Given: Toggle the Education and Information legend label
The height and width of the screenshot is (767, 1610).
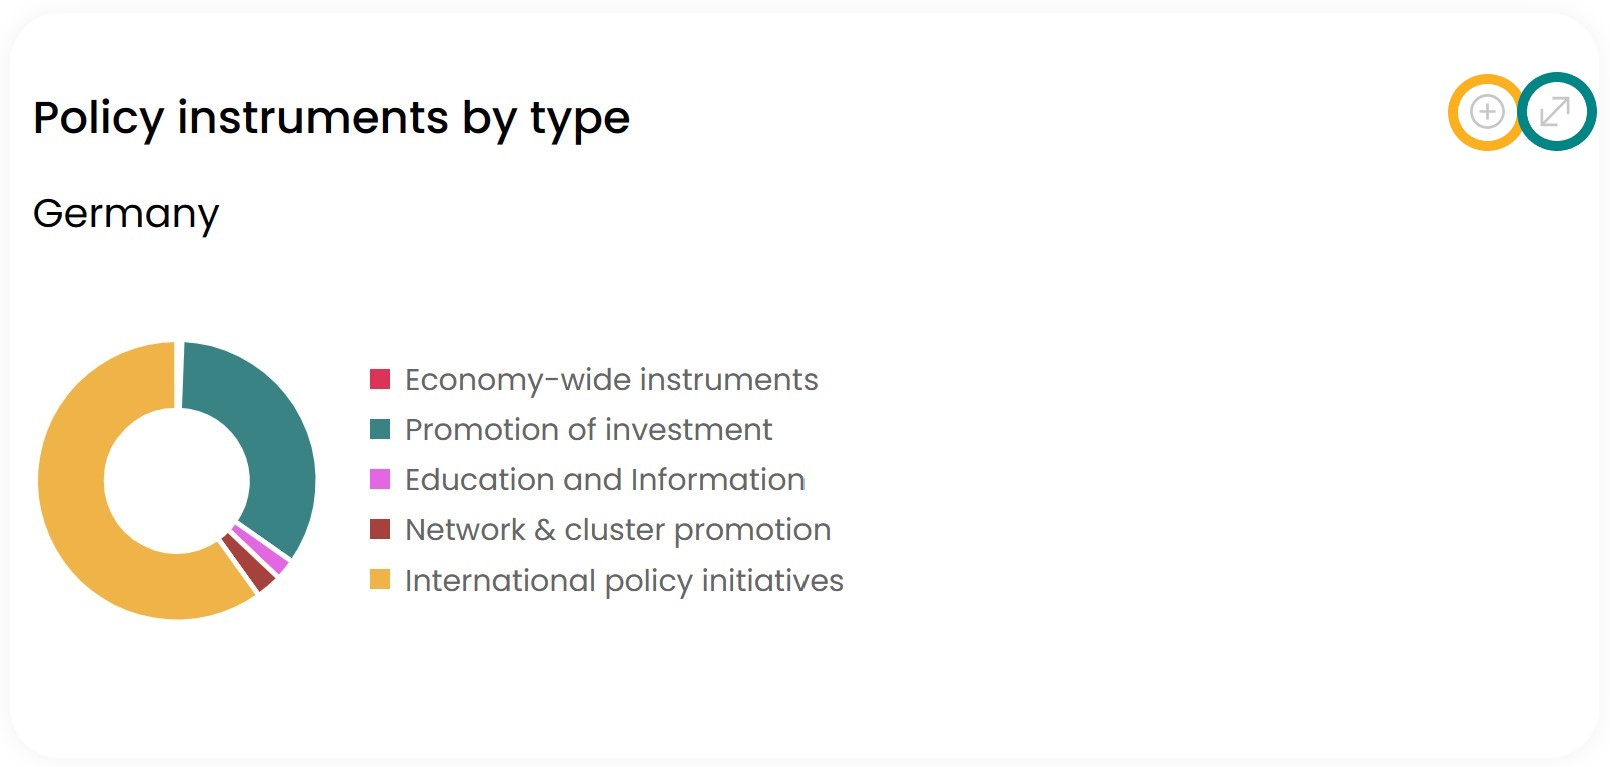Looking at the screenshot, I should 604,480.
